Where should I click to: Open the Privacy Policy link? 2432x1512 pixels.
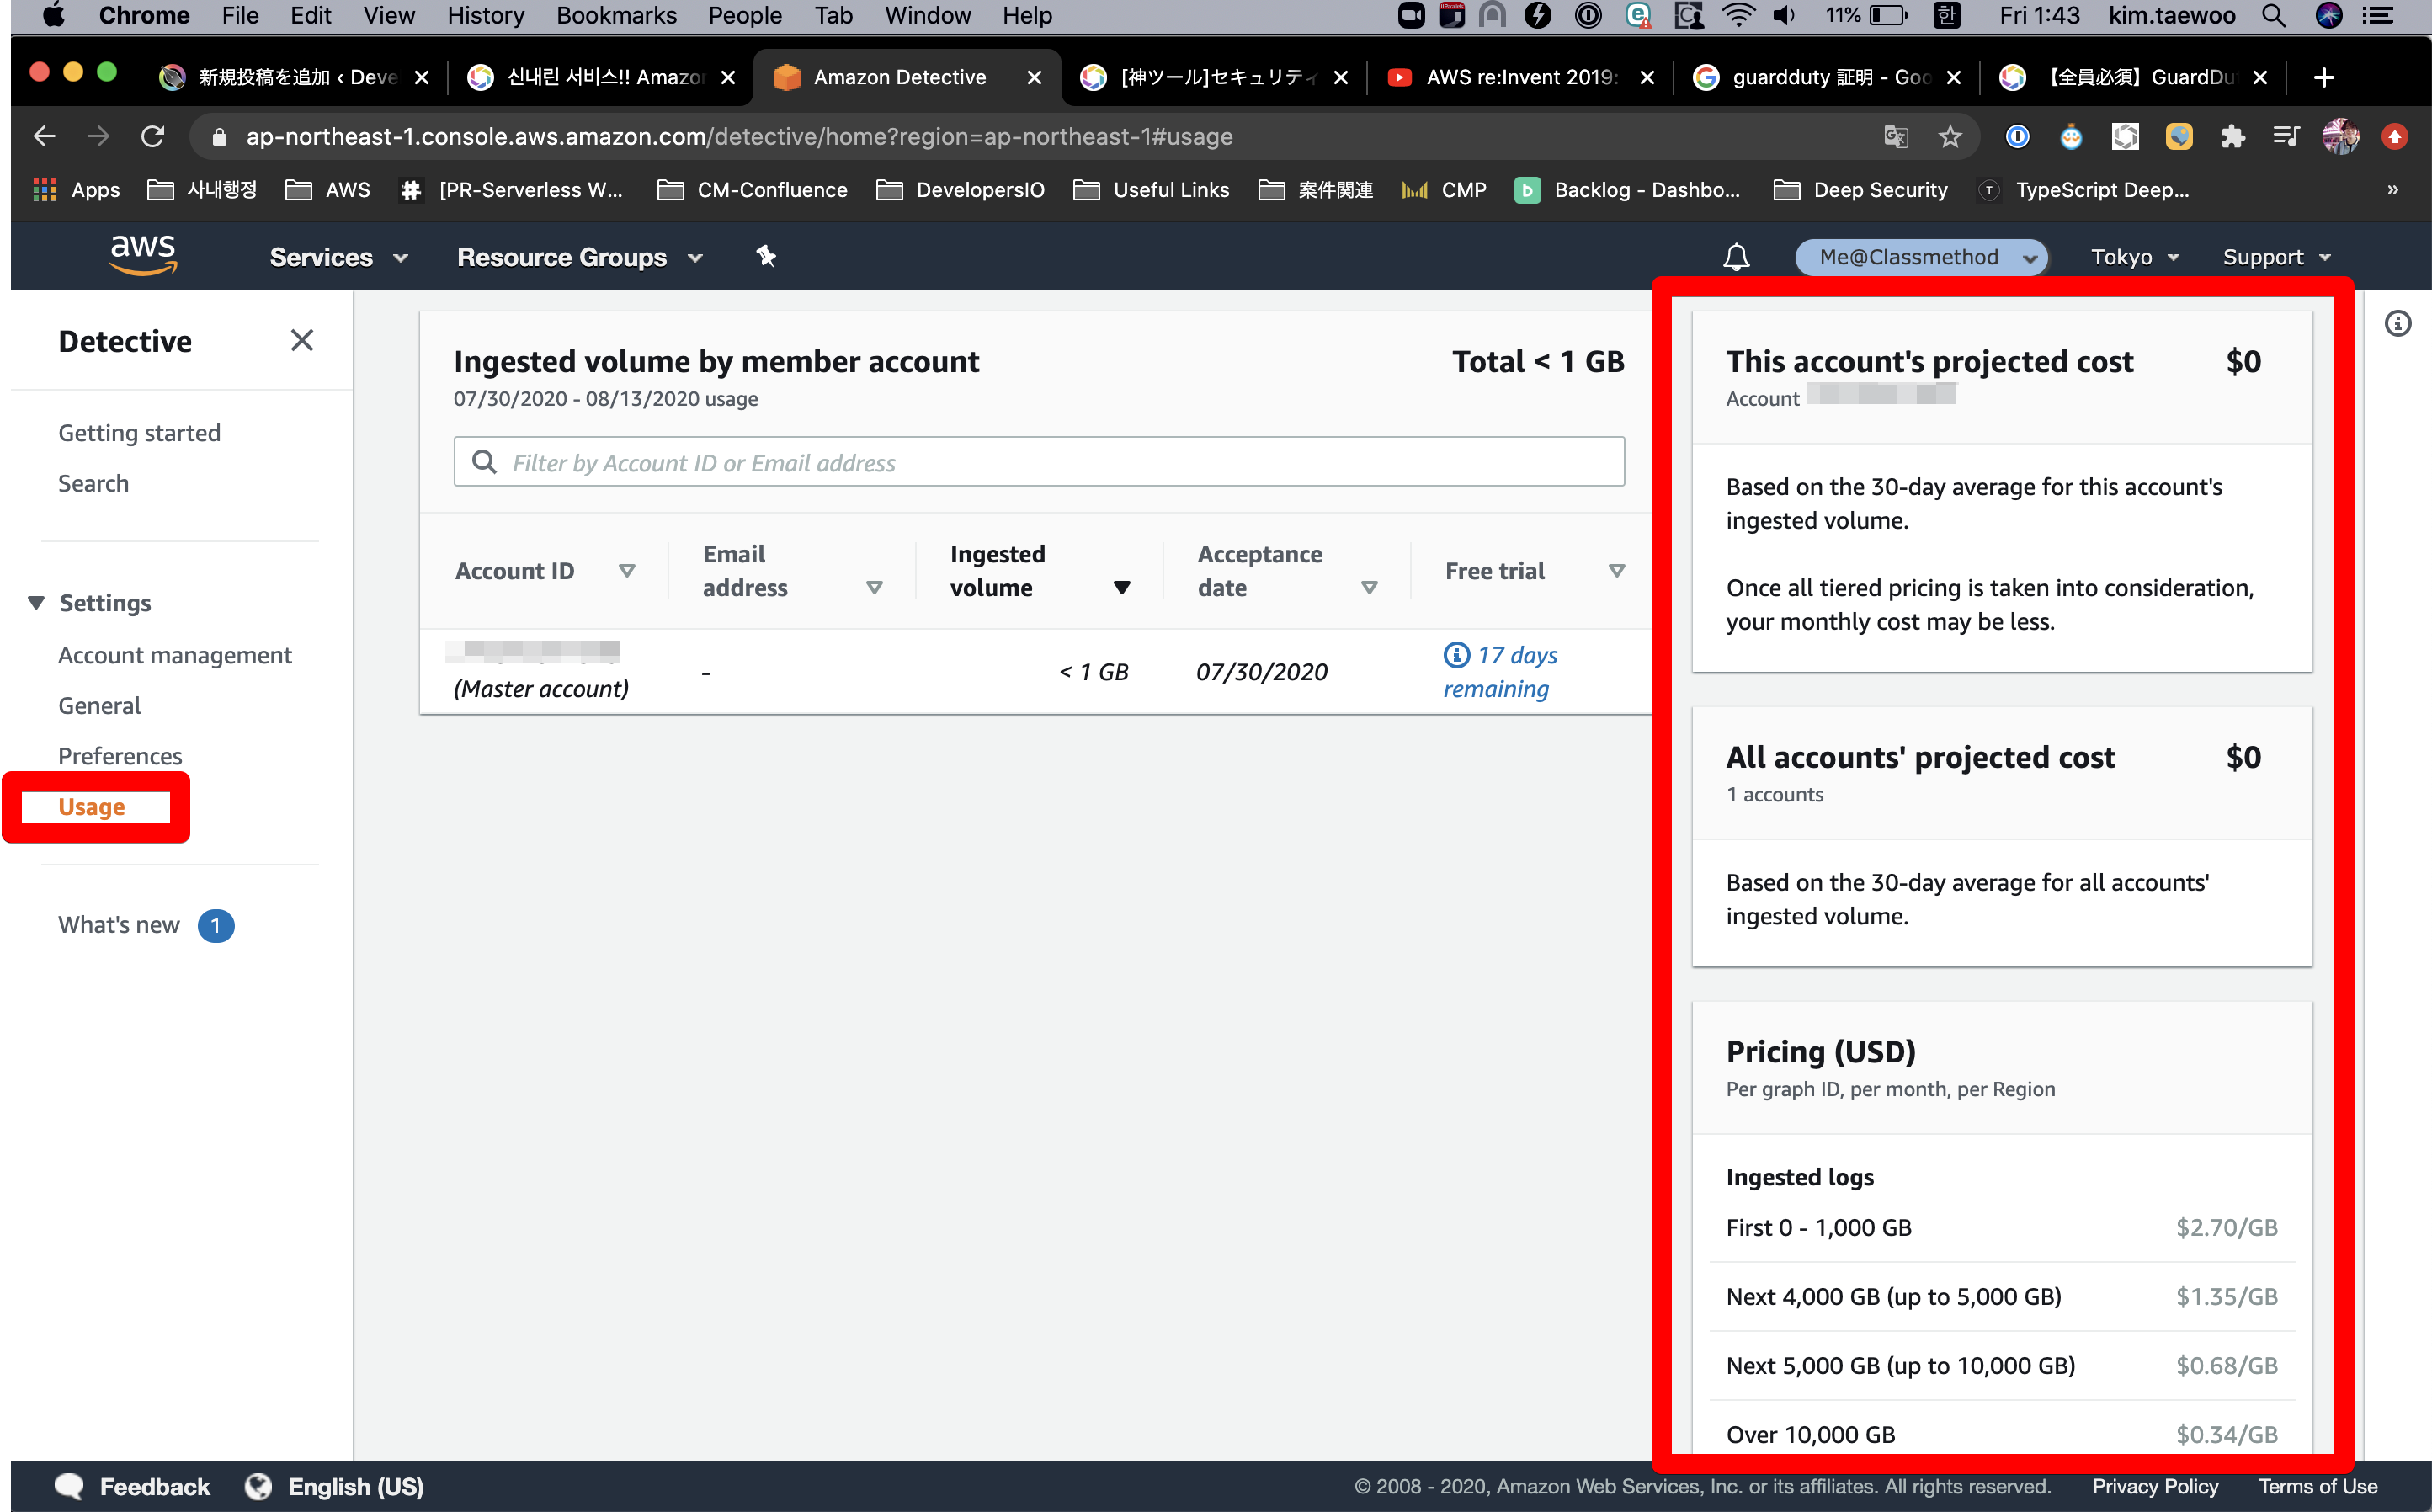click(2155, 1486)
